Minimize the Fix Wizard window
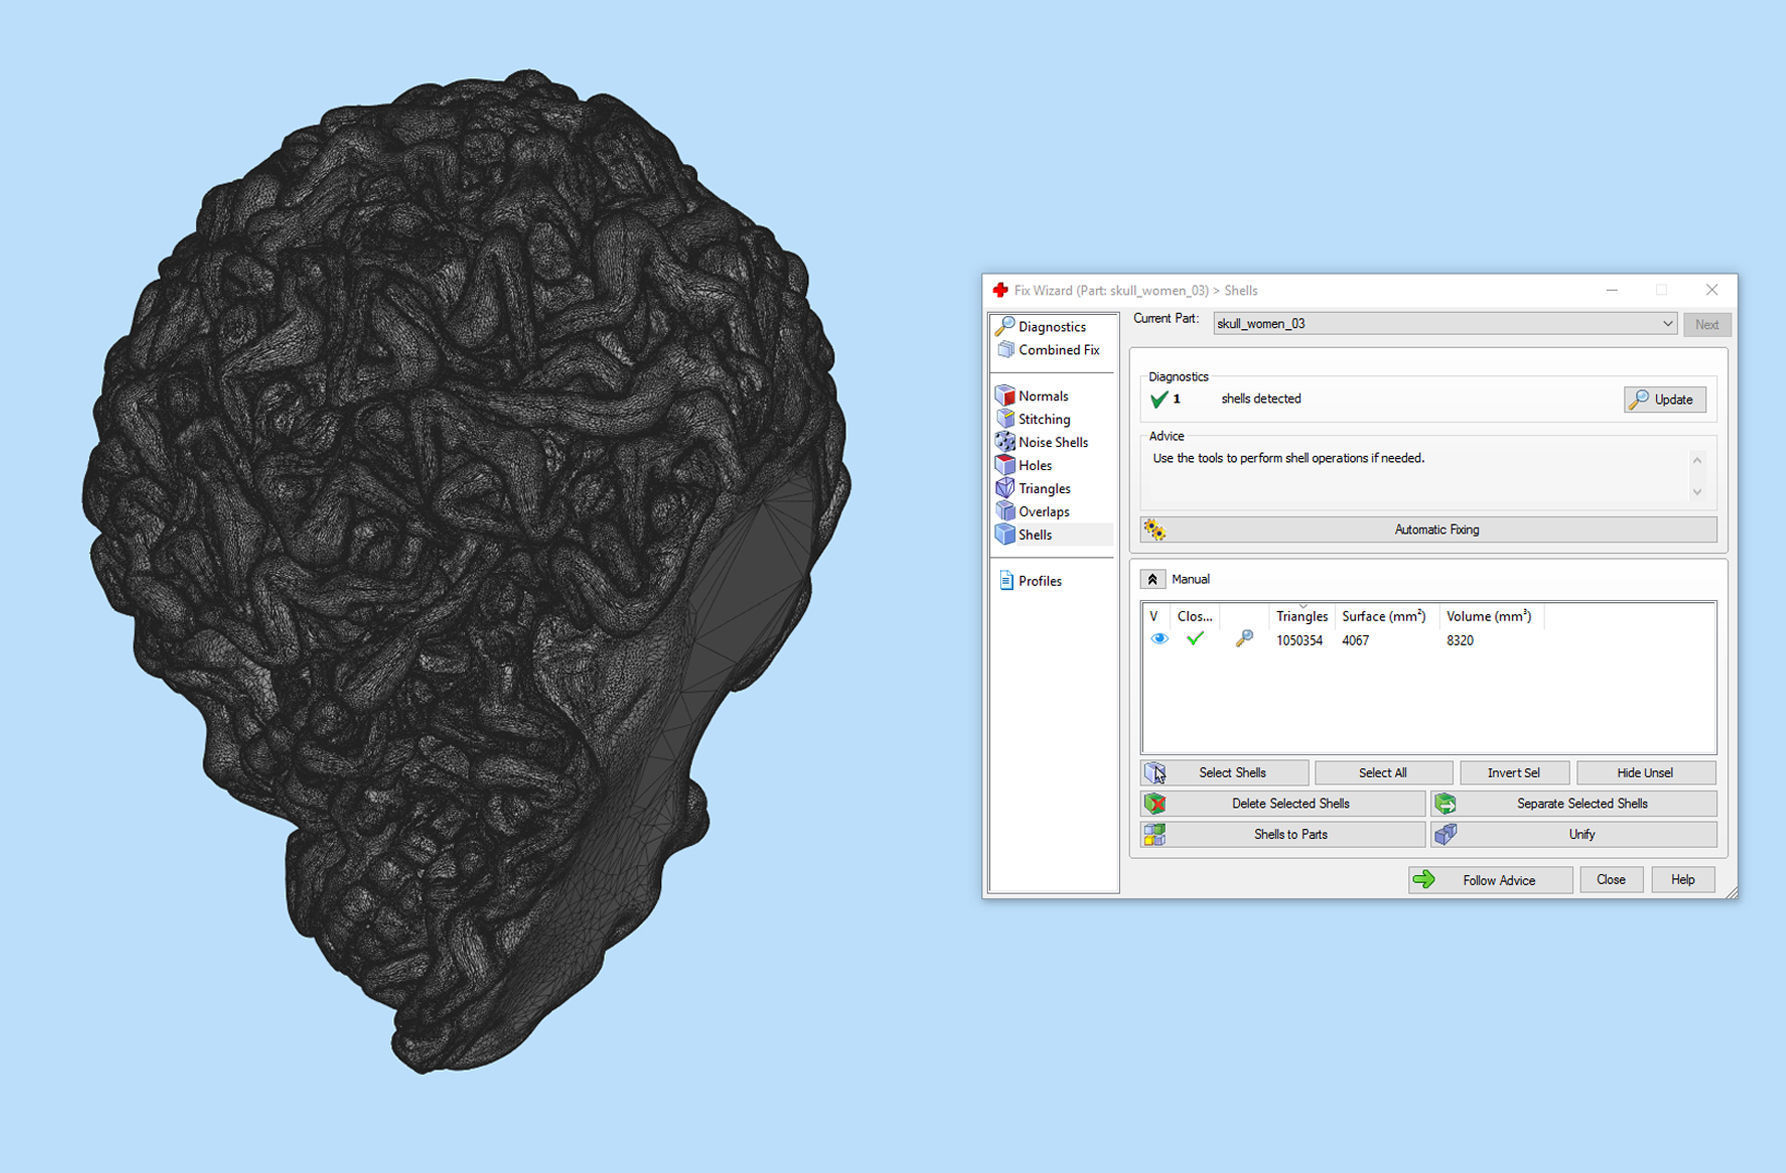Screen dimensions: 1786x1173 tap(1612, 290)
